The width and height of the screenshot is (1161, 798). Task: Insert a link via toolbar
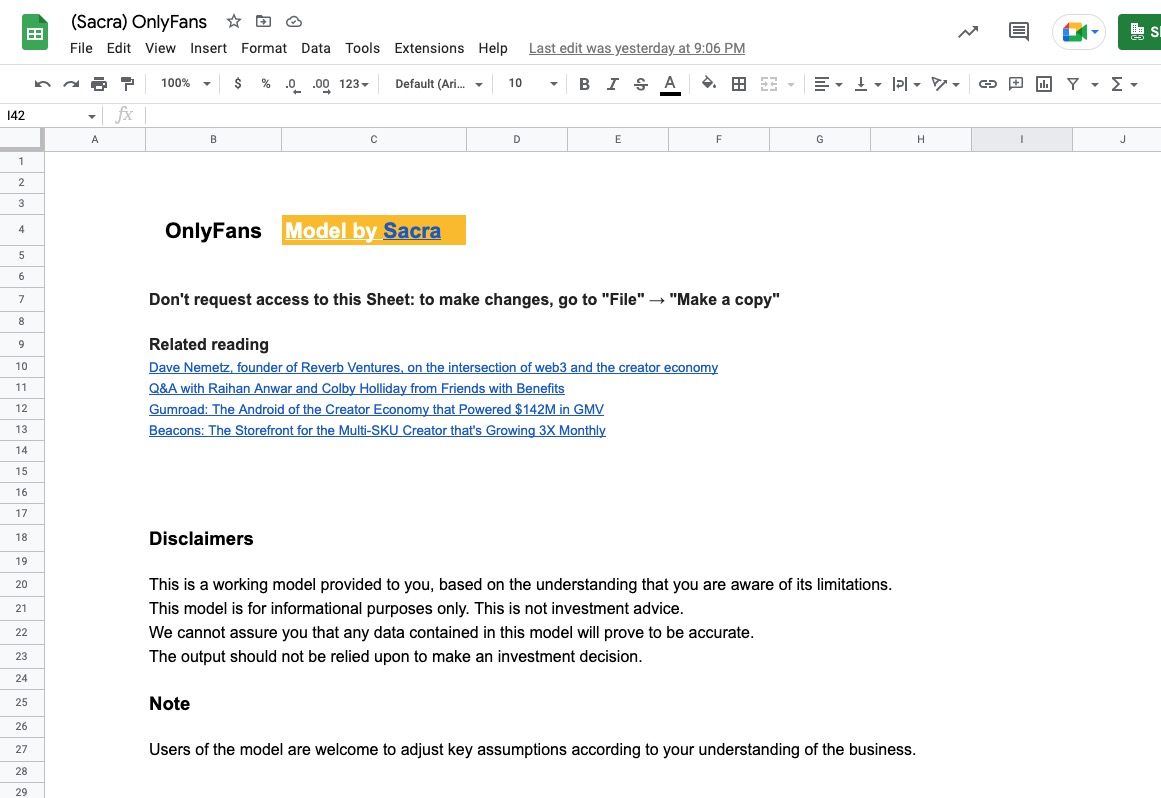pyautogui.click(x=988, y=84)
